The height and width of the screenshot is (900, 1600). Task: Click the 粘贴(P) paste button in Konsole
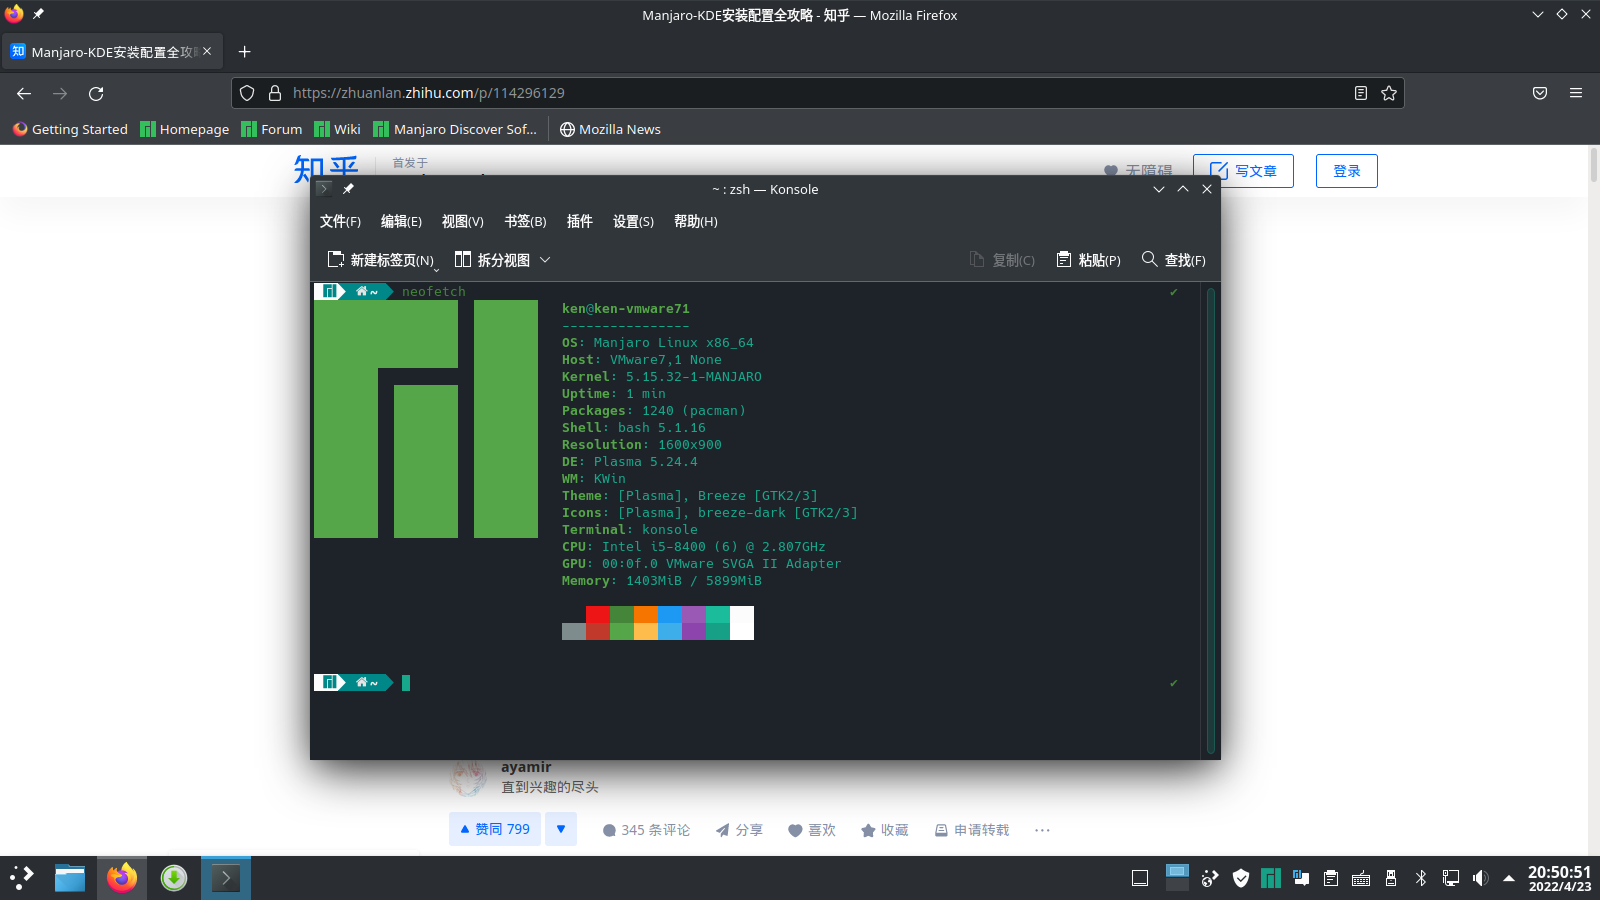(1089, 260)
